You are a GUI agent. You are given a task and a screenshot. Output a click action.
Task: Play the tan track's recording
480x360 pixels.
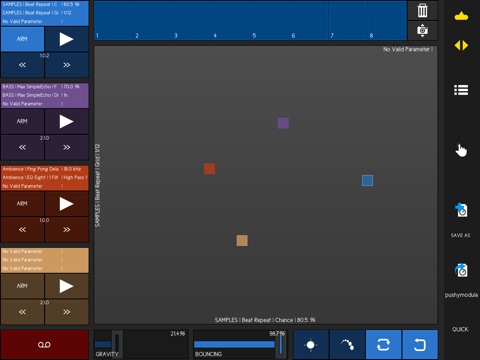[x=66, y=286]
